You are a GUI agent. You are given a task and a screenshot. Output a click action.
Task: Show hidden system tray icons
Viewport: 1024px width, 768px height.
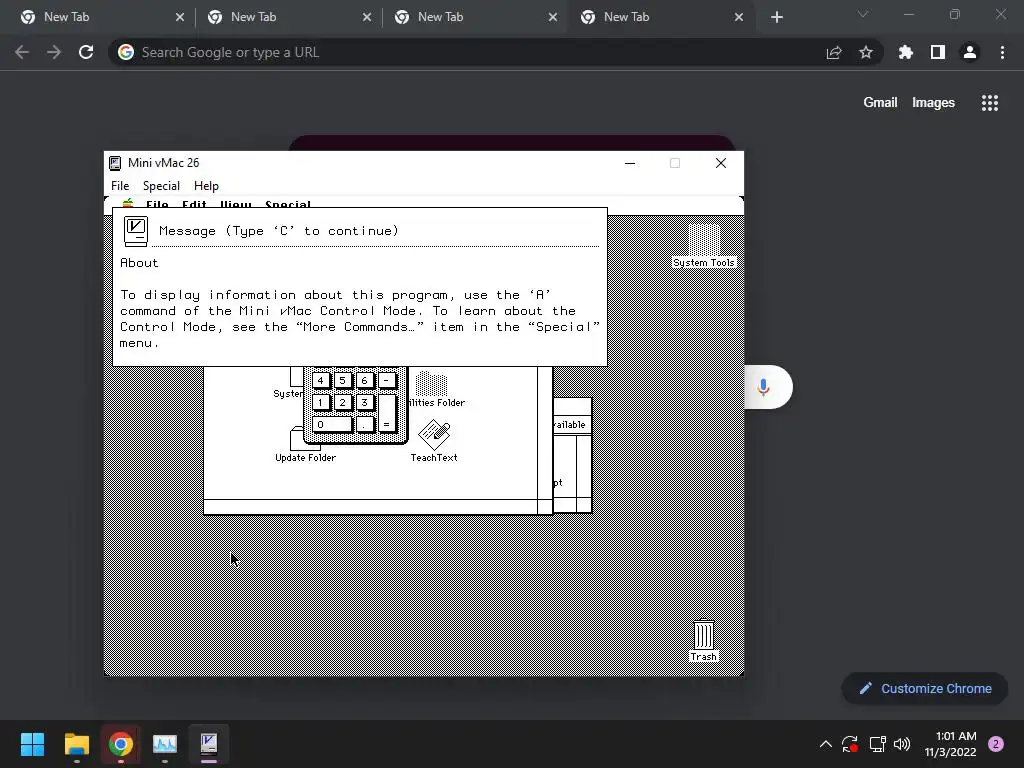[825, 744]
